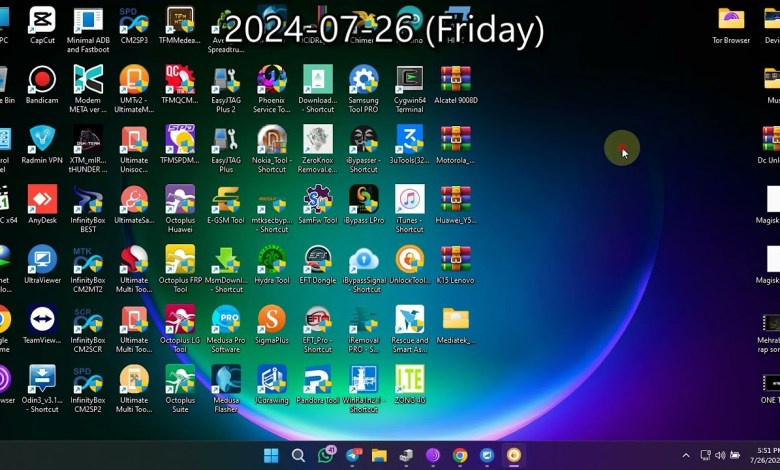This screenshot has width=780, height=470.
Task: Open MsmDownl shortcut icon
Action: pyautogui.click(x=226, y=259)
